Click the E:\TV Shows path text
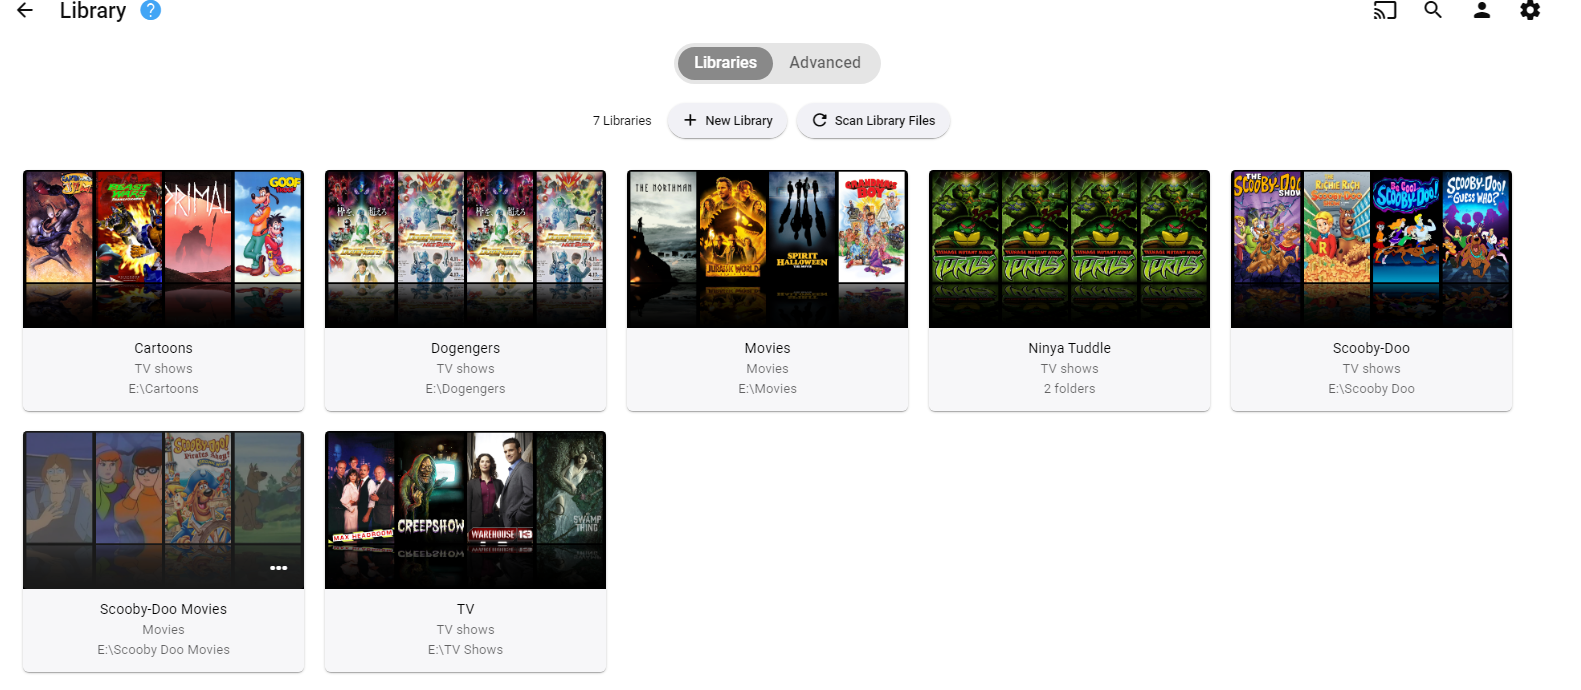The image size is (1581, 690). point(465,650)
